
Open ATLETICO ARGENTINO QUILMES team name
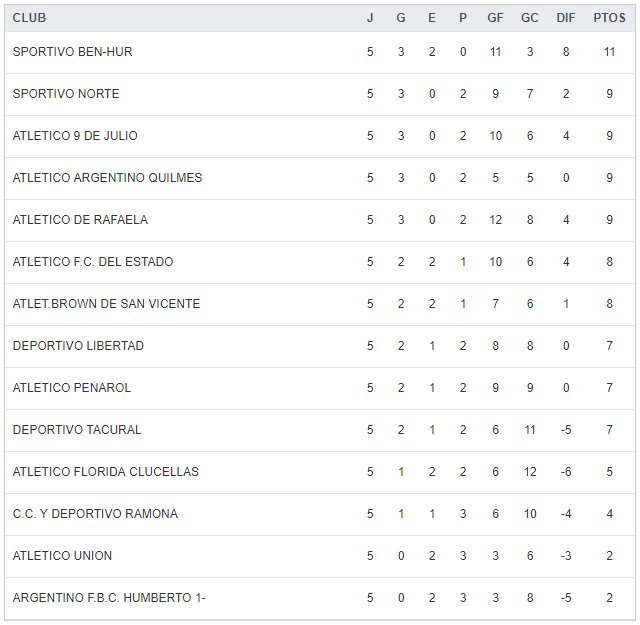(x=107, y=178)
